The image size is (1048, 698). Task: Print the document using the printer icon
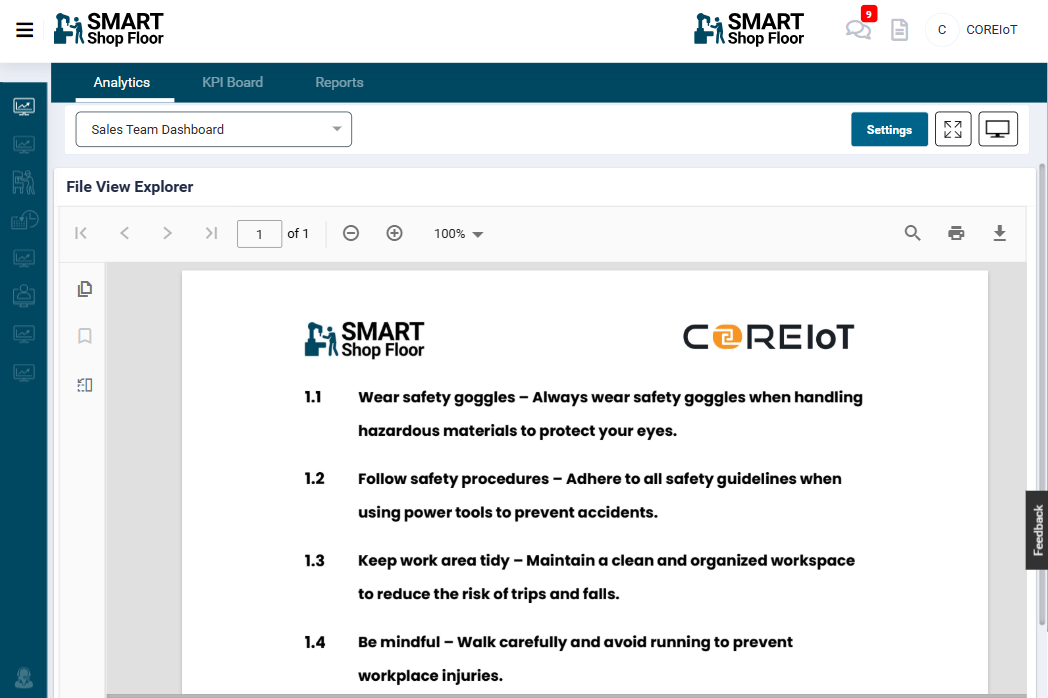(x=956, y=233)
